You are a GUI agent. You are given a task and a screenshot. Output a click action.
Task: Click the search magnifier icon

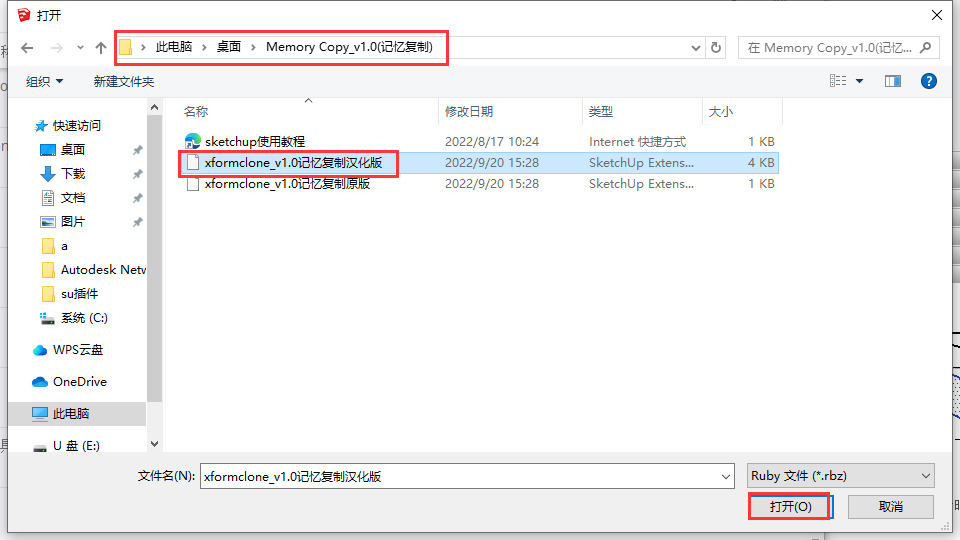tap(926, 47)
